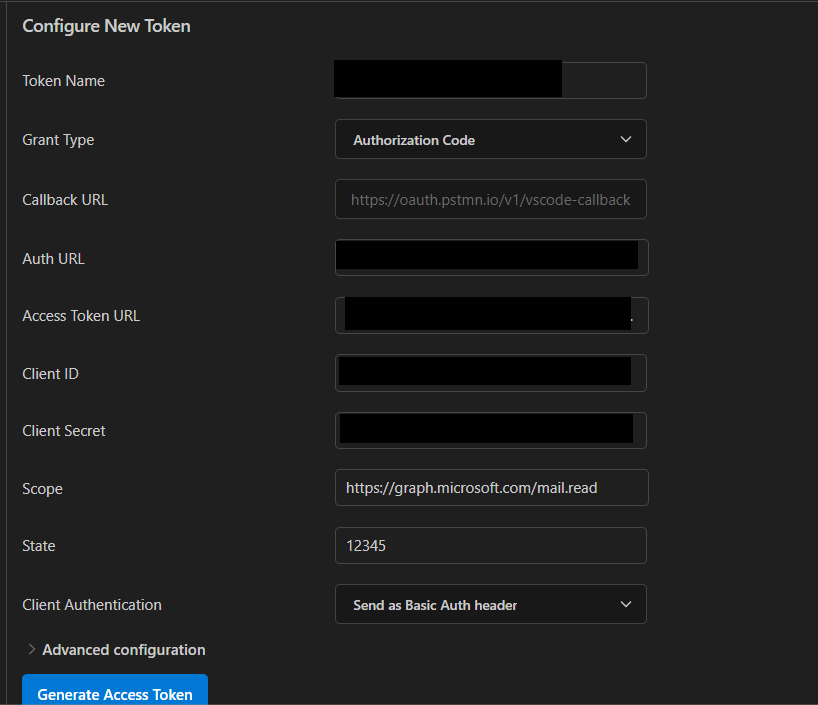Image resolution: width=818 pixels, height=705 pixels.
Task: Click the Client Secret field
Action: click(x=490, y=430)
